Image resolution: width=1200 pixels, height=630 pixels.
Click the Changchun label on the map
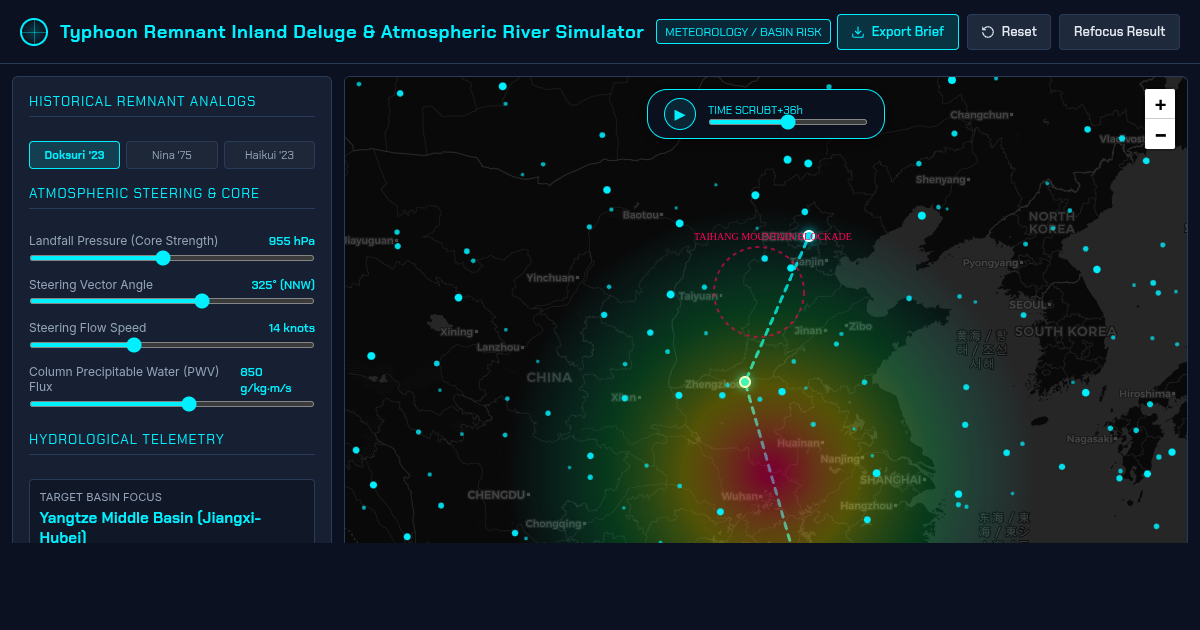tap(980, 115)
